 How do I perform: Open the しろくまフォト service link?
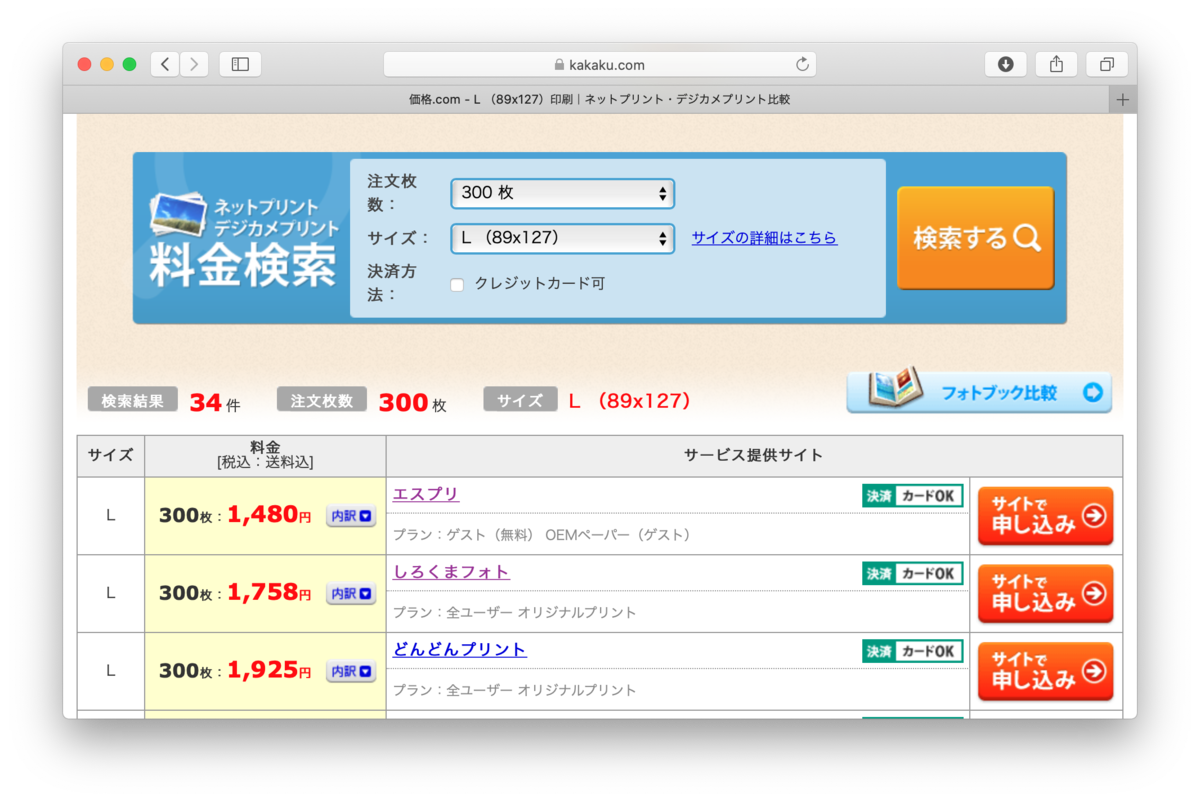(x=451, y=570)
